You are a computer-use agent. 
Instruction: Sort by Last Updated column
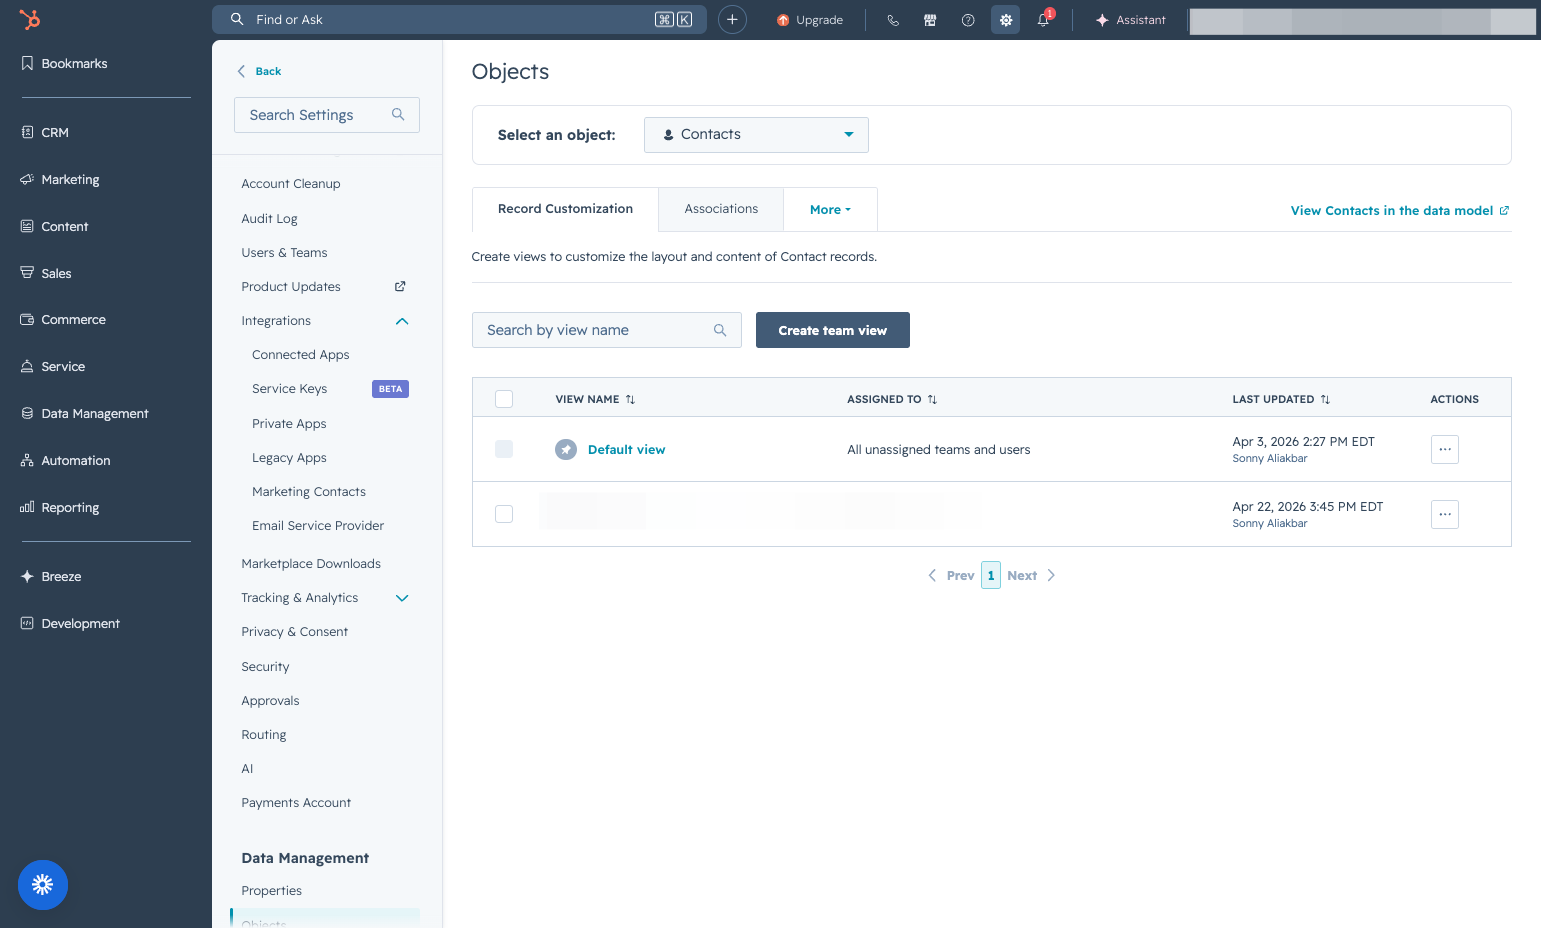[1281, 399]
